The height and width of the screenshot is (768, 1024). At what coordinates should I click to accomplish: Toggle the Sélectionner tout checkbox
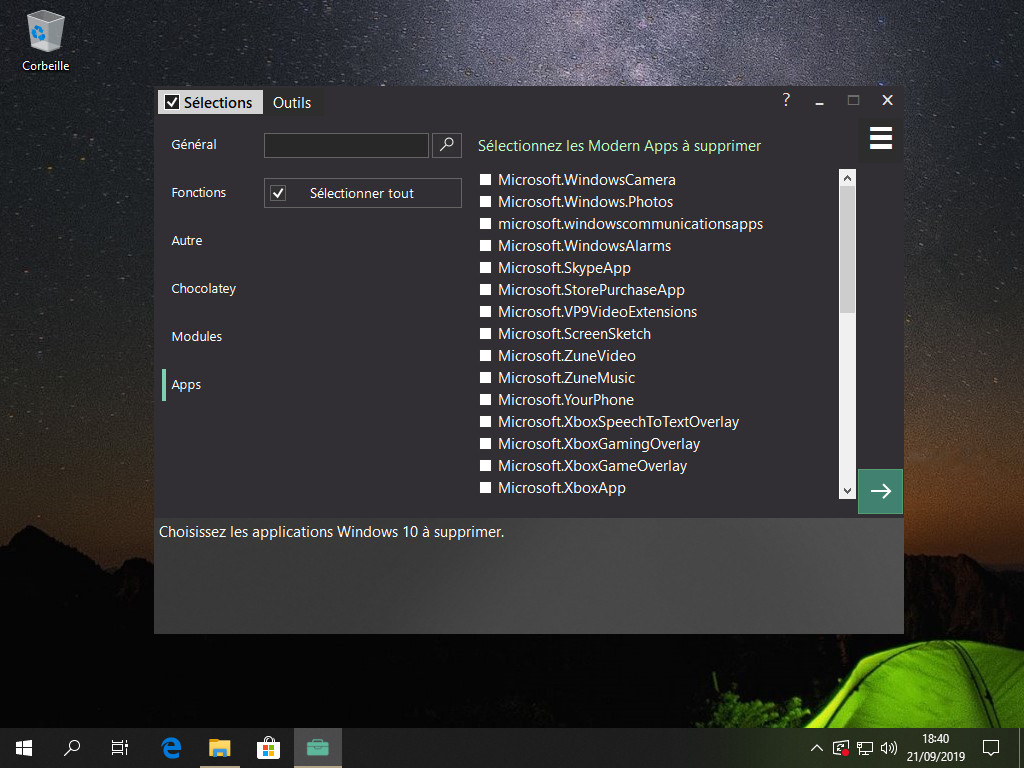[x=279, y=193]
